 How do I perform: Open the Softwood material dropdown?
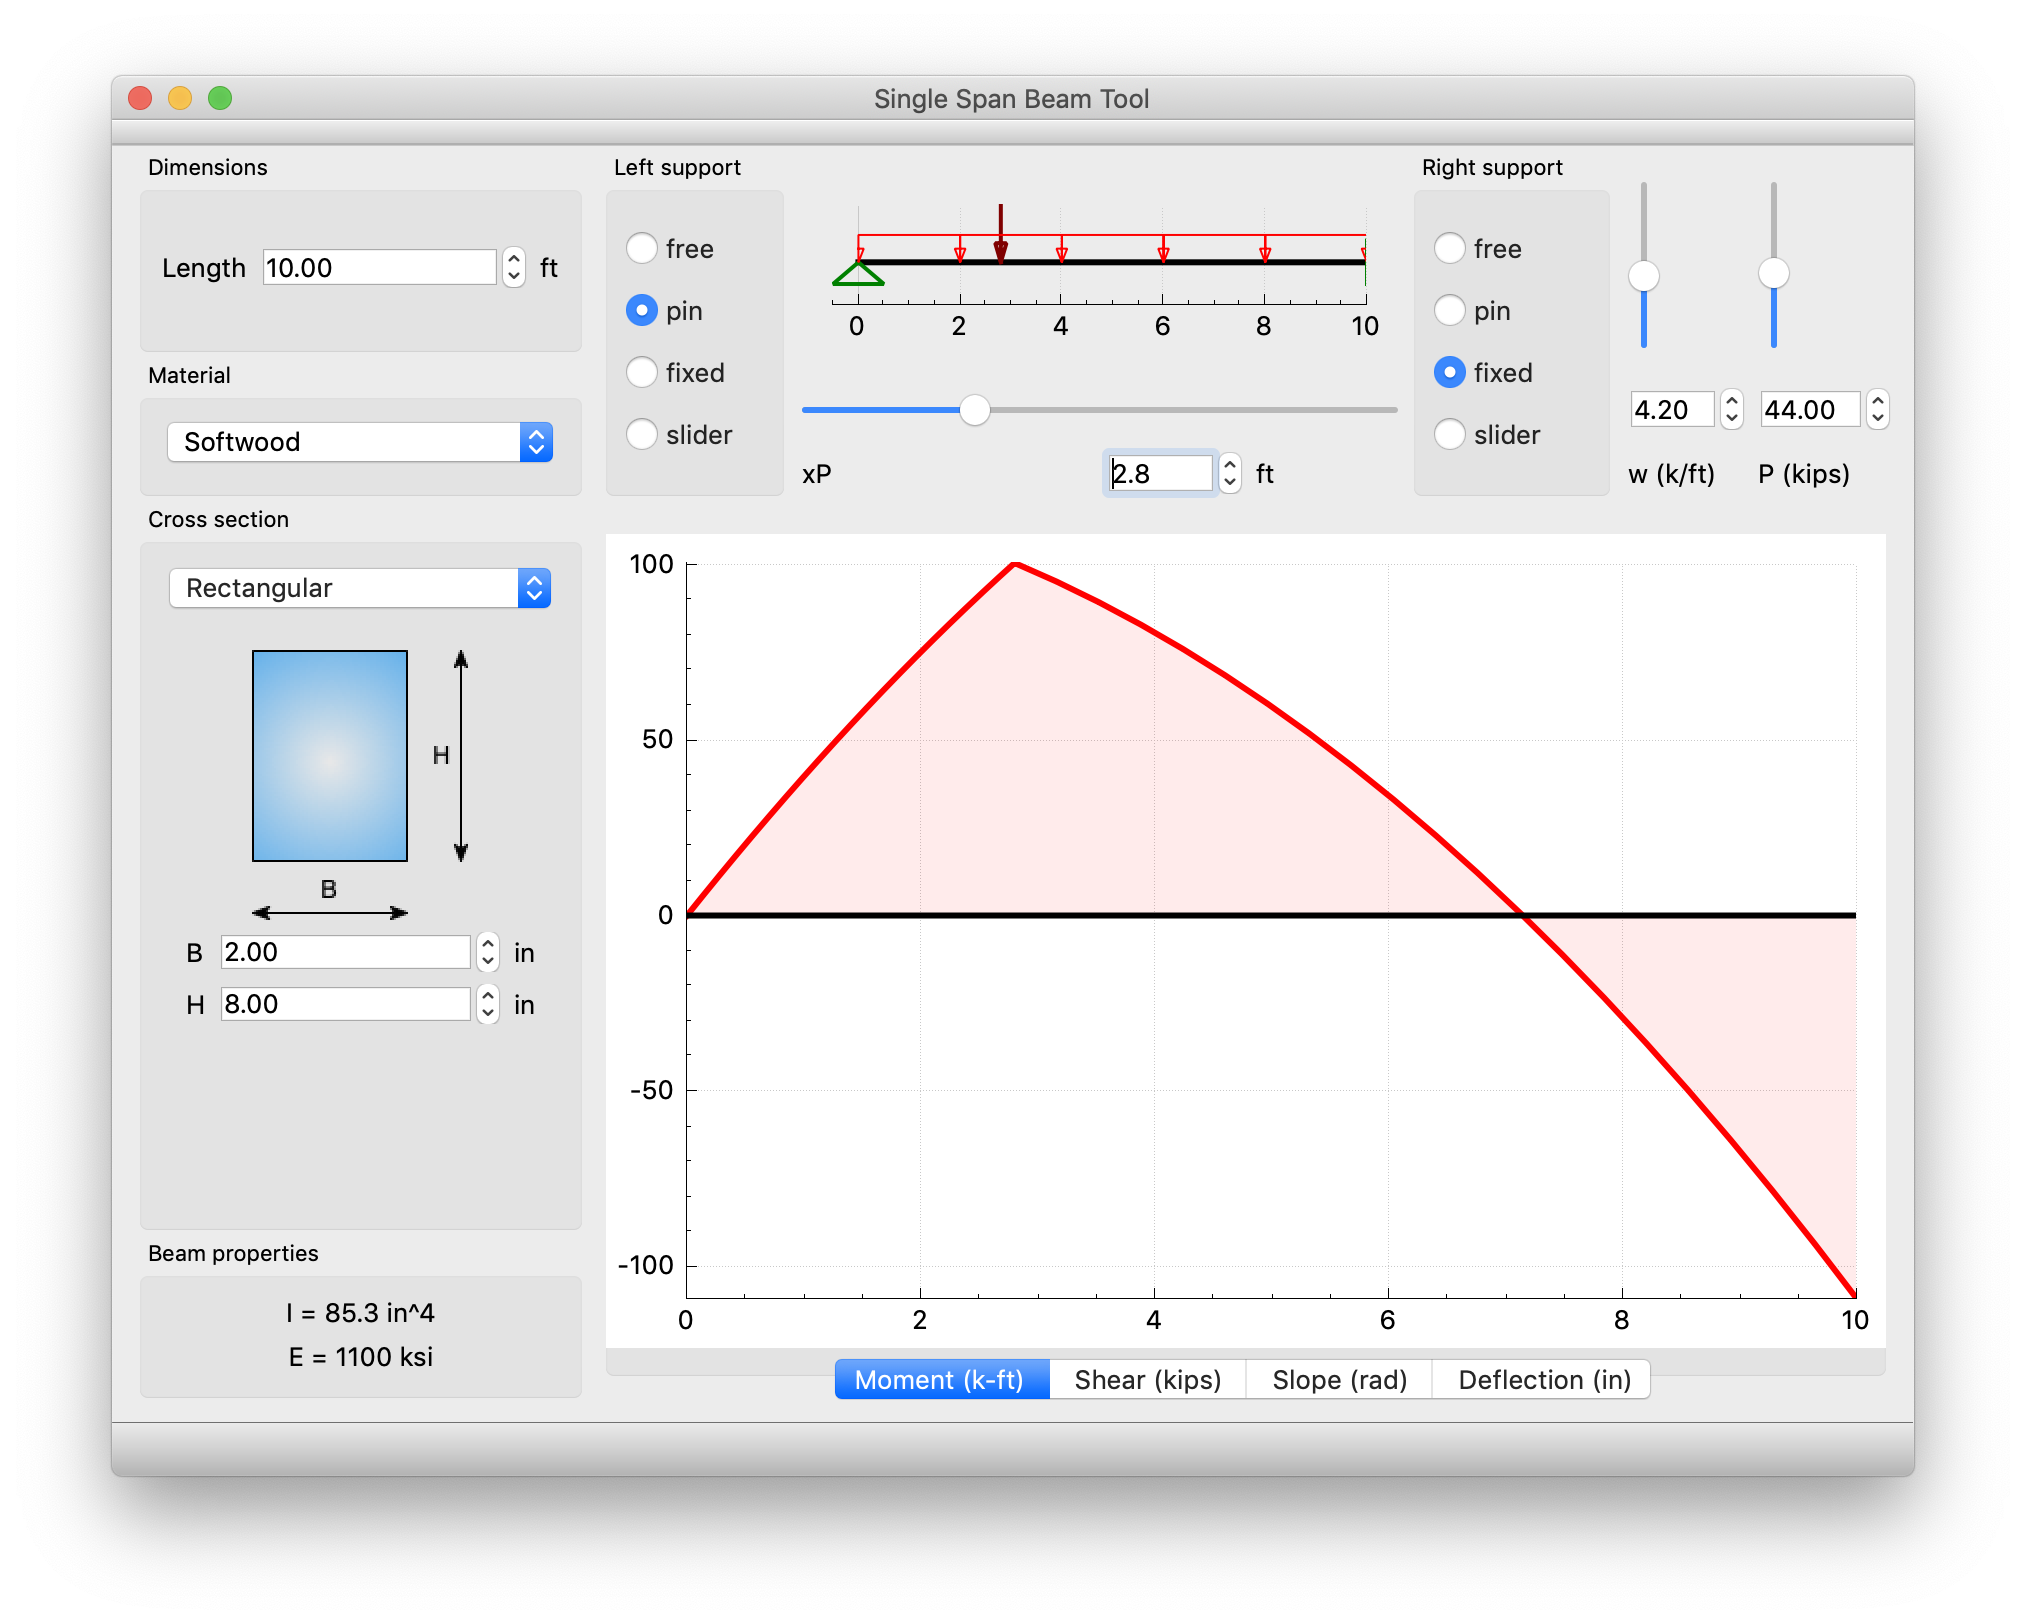coord(360,442)
